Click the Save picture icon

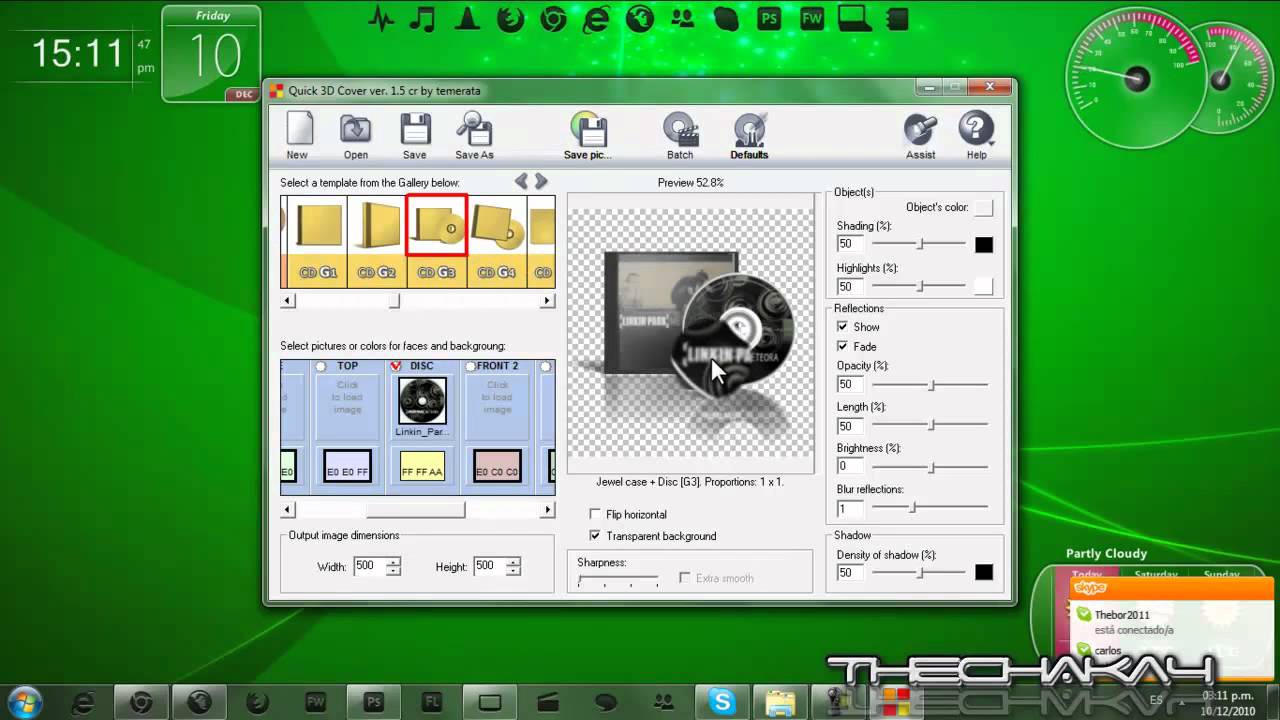tap(589, 129)
